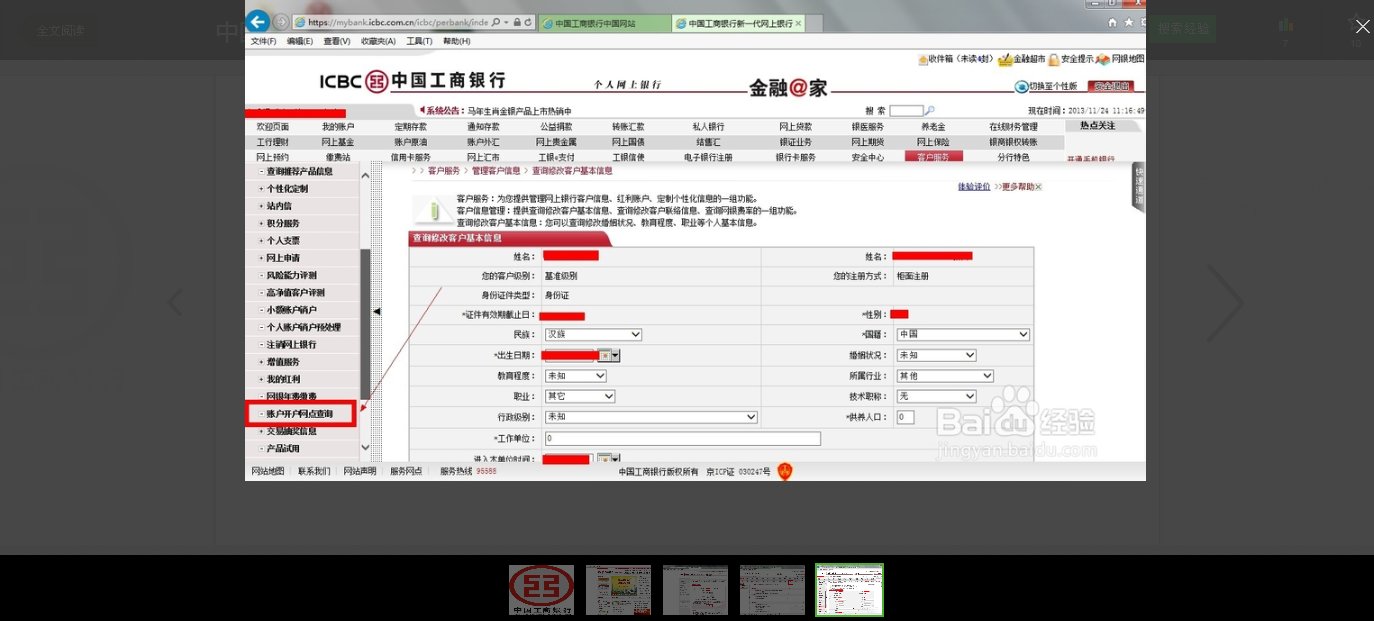Click the sidebar scroll-down arrow
This screenshot has width=1374, height=621.
point(365,446)
